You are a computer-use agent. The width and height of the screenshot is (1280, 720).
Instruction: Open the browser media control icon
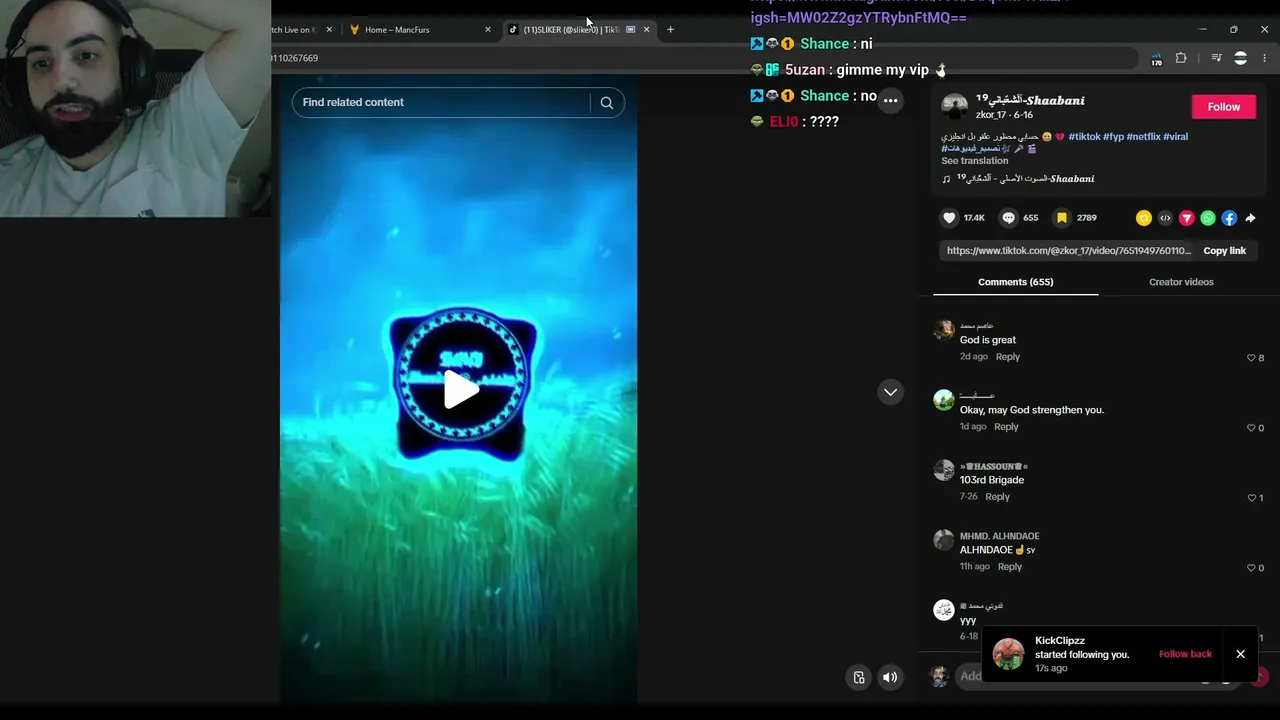point(1216,58)
